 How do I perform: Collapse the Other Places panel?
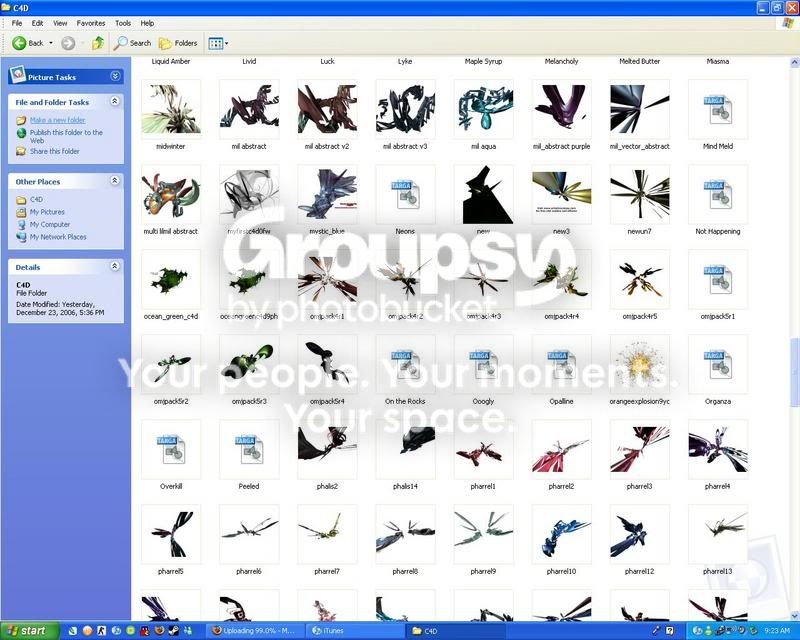pyautogui.click(x=115, y=181)
